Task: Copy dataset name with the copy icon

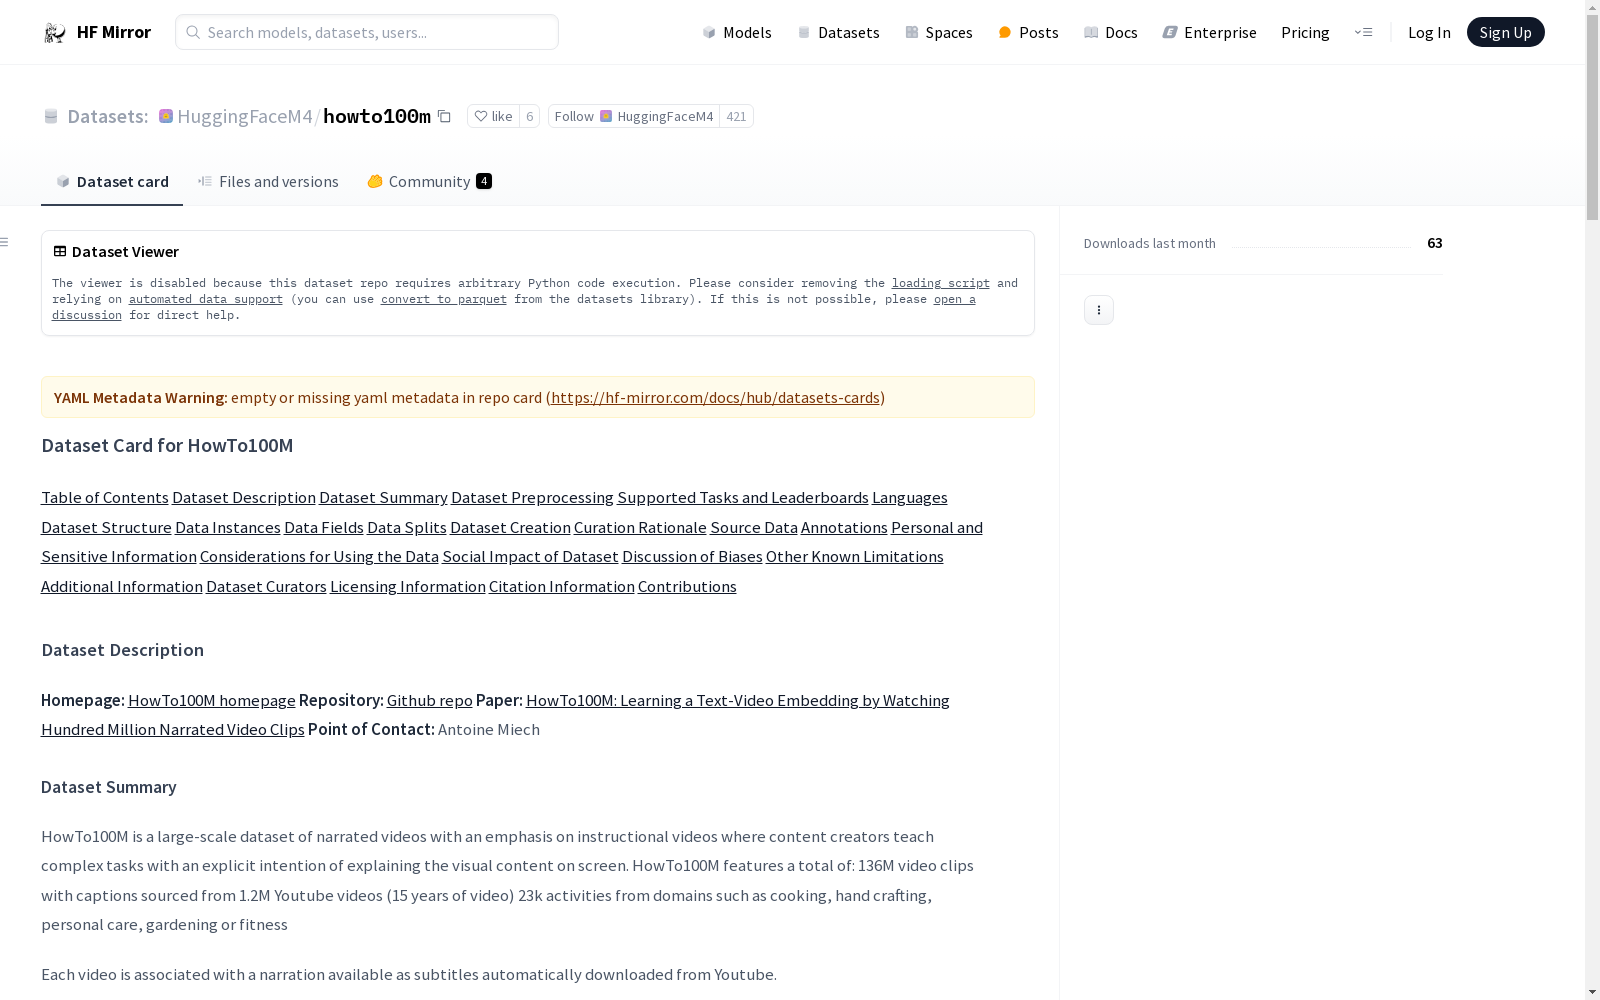Action: pyautogui.click(x=444, y=117)
